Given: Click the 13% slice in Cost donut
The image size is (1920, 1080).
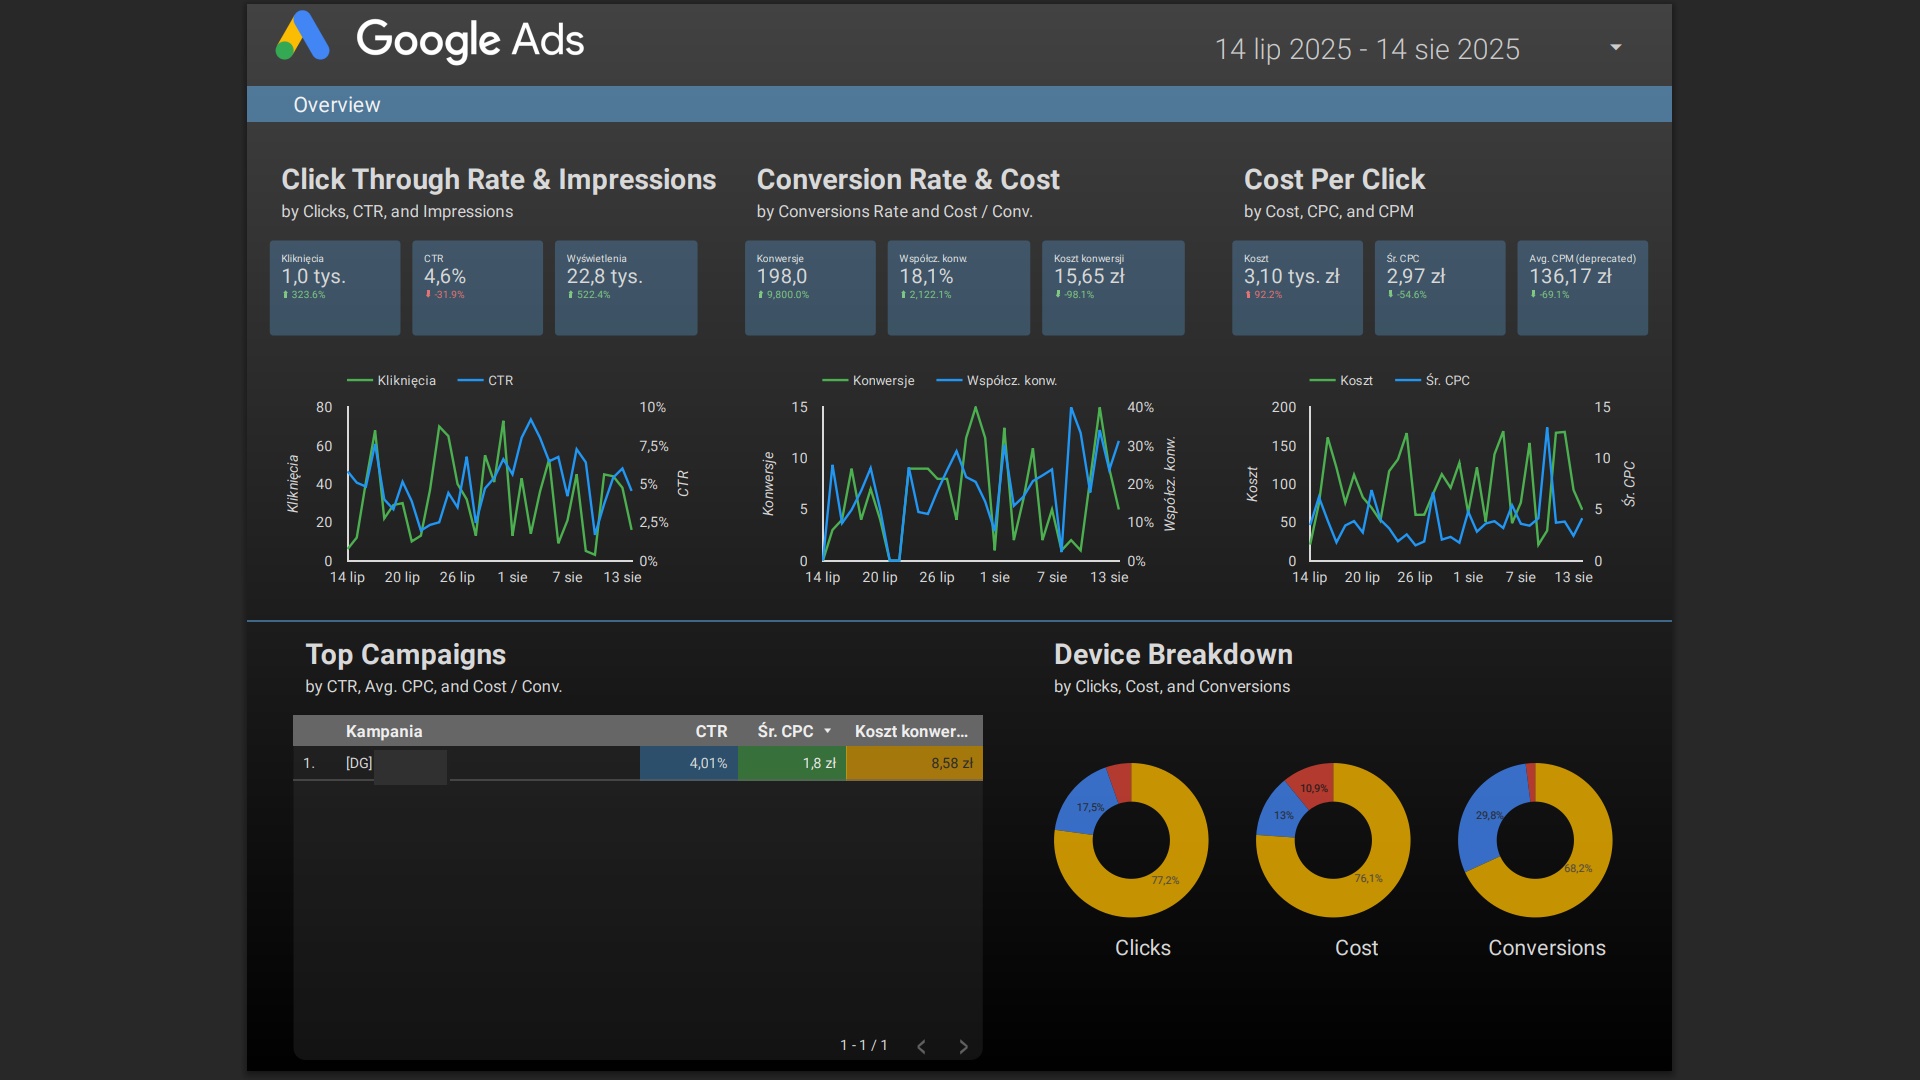Looking at the screenshot, I should point(1282,816).
